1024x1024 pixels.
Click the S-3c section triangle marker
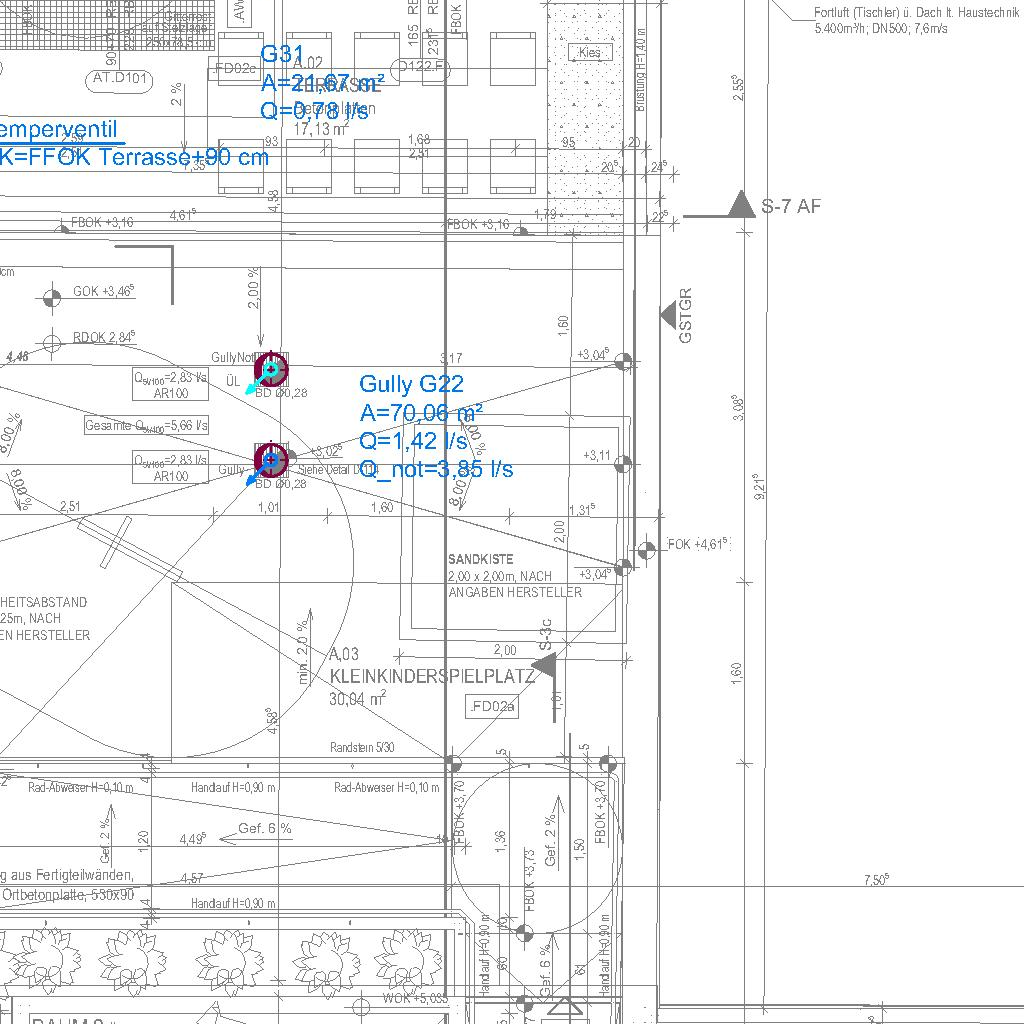[x=546, y=666]
